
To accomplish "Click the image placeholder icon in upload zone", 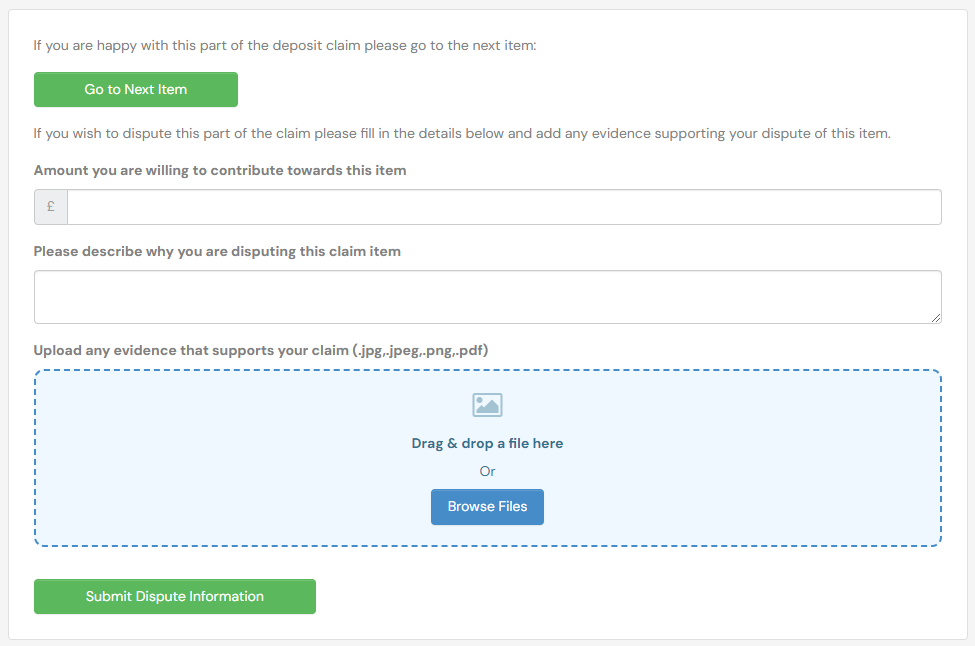I will click(487, 405).
